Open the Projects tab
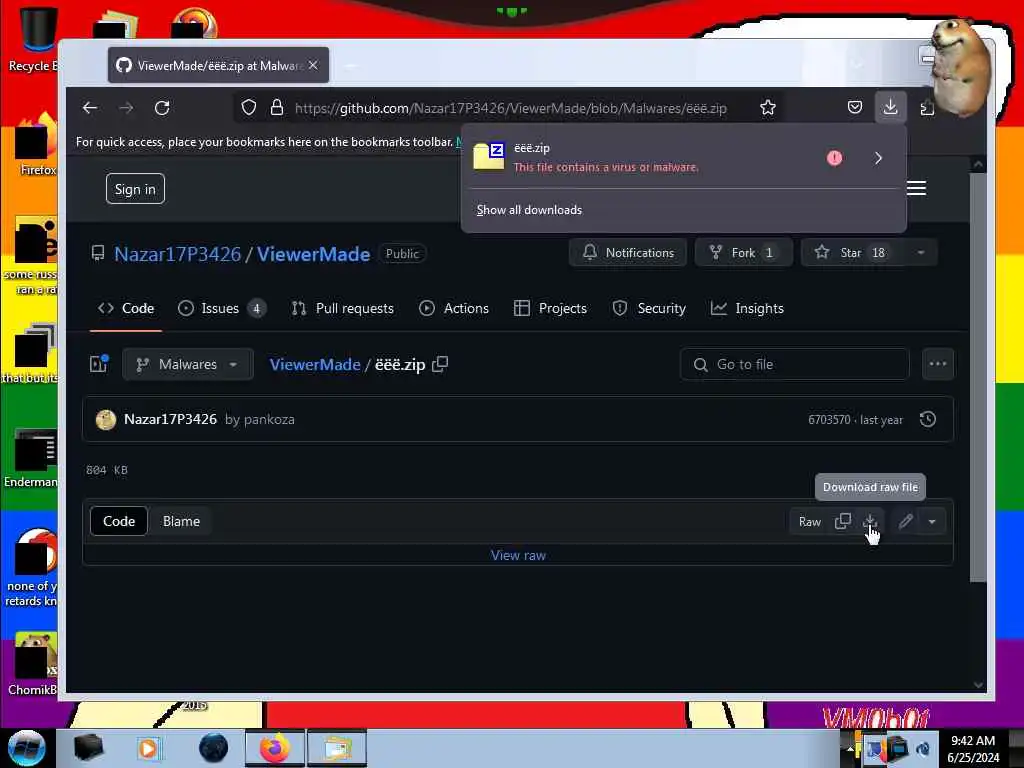Viewport: 1024px width, 768px height. 551,308
